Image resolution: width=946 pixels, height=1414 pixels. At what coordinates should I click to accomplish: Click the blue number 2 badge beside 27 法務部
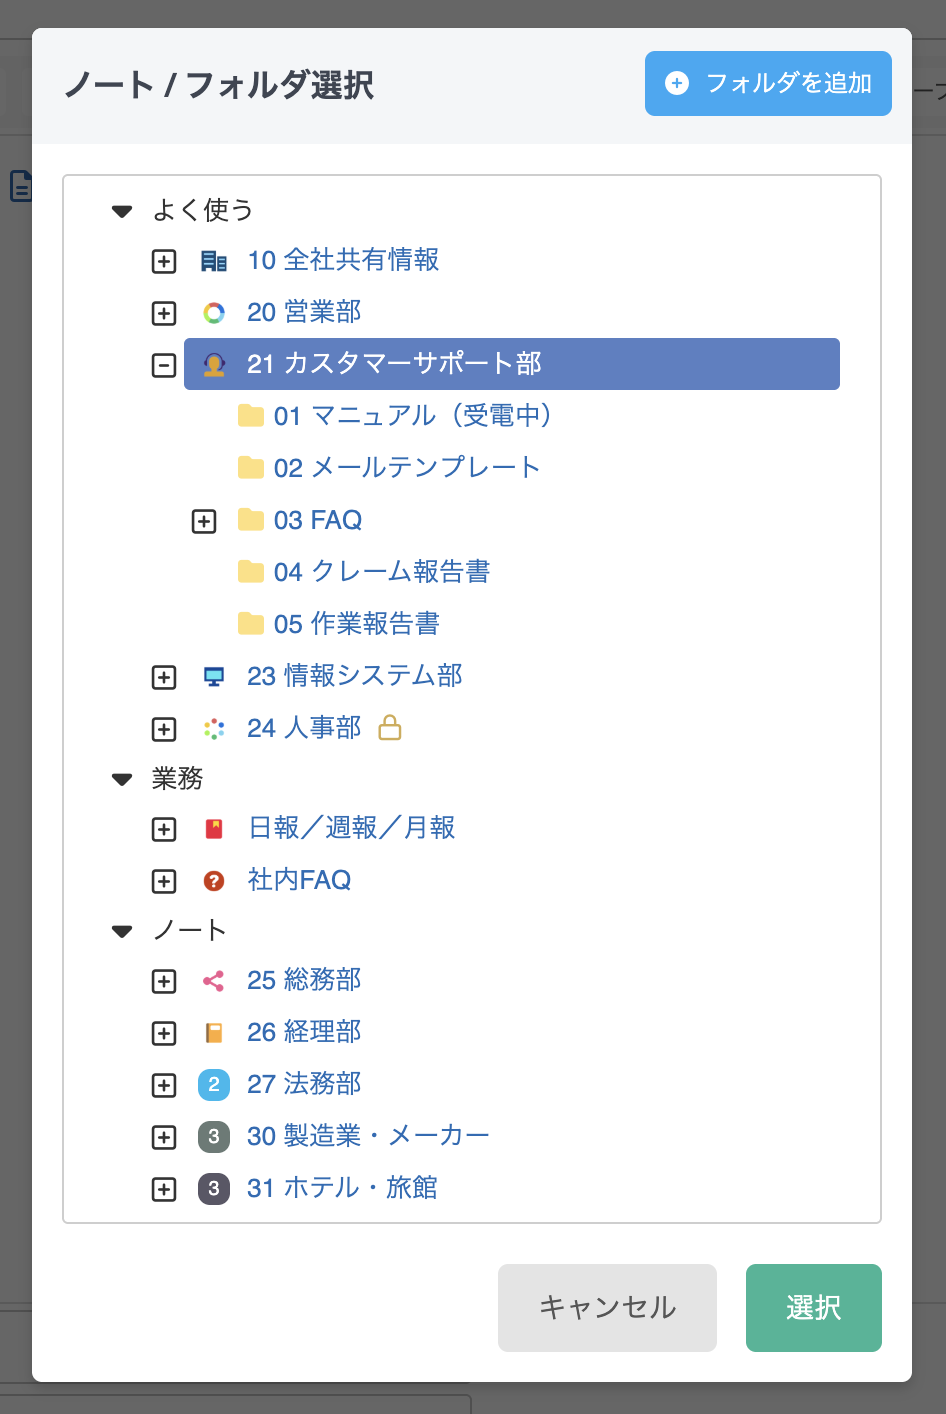[214, 1085]
